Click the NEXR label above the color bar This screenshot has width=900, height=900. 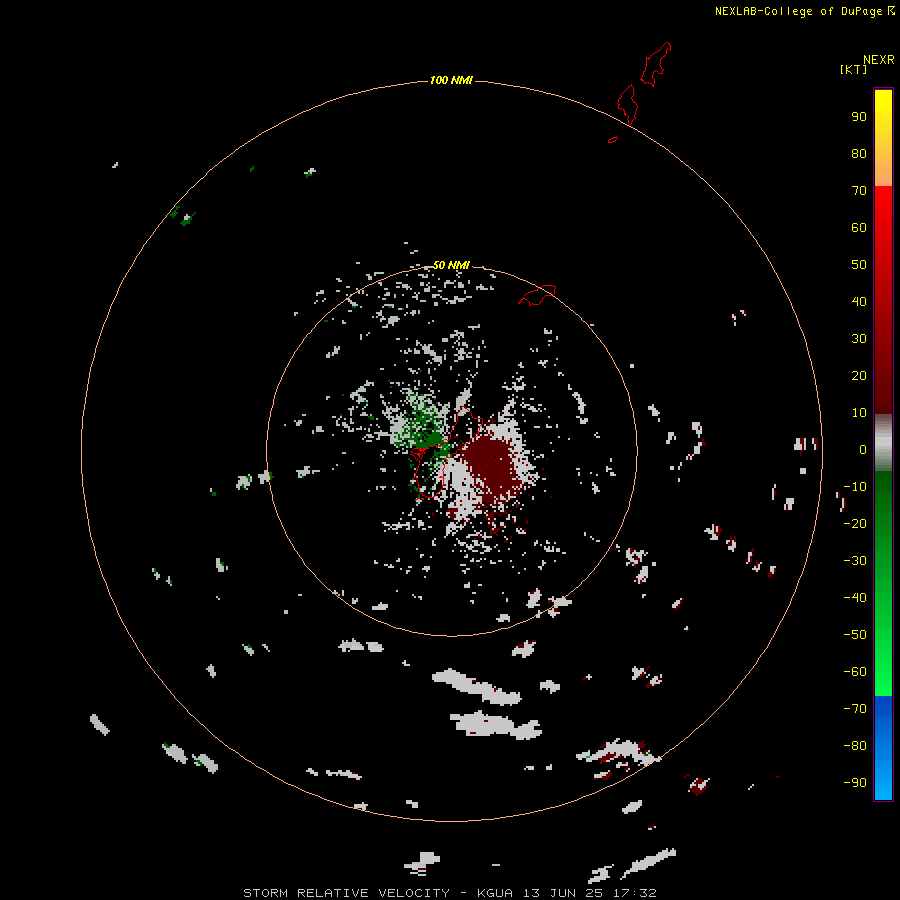click(x=879, y=60)
